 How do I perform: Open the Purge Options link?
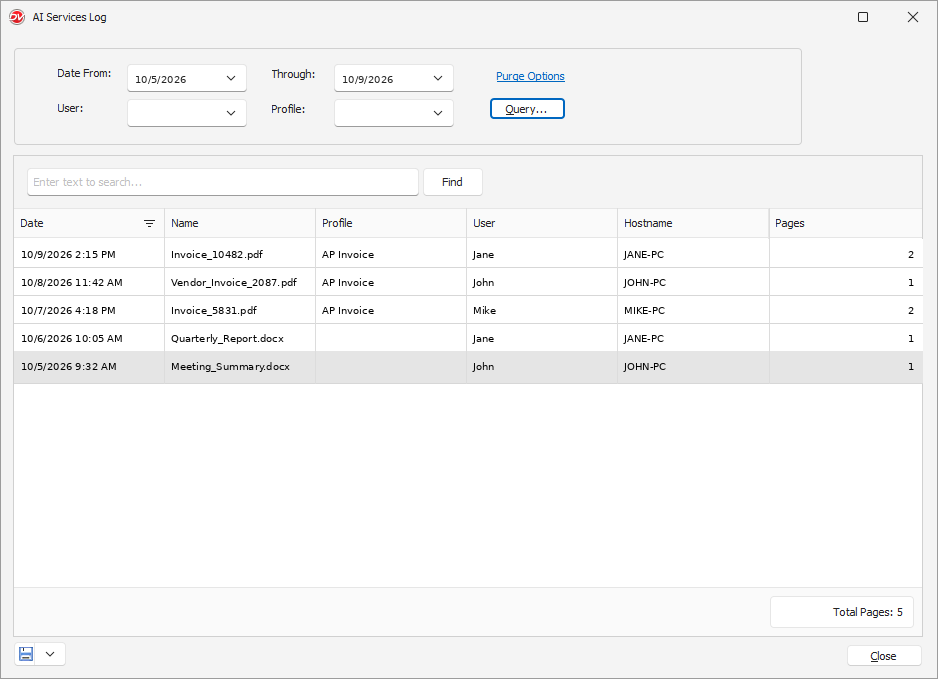point(530,76)
